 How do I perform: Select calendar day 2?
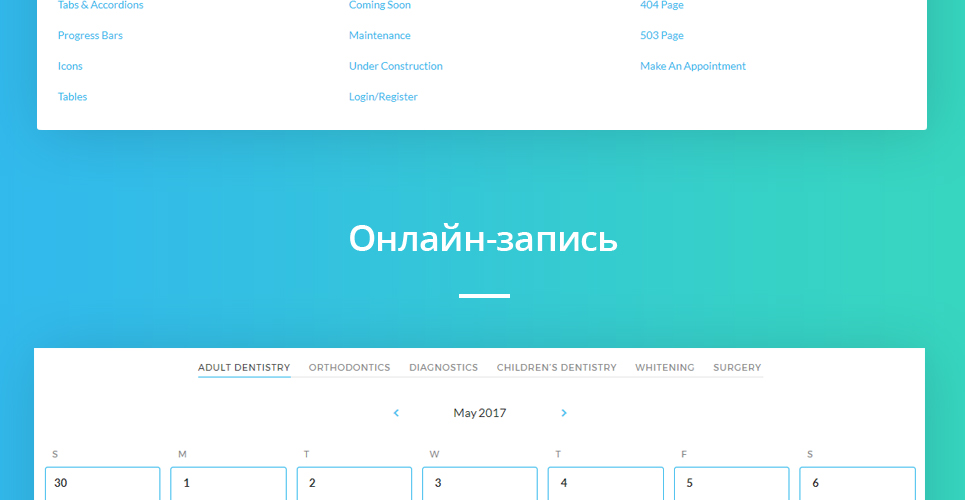tap(354, 483)
